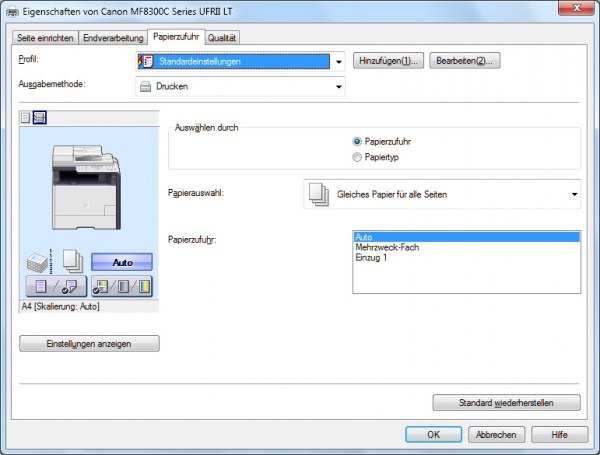Click the Einstellungen anzeigen button
Viewport: 600px width, 455px height.
(x=89, y=343)
